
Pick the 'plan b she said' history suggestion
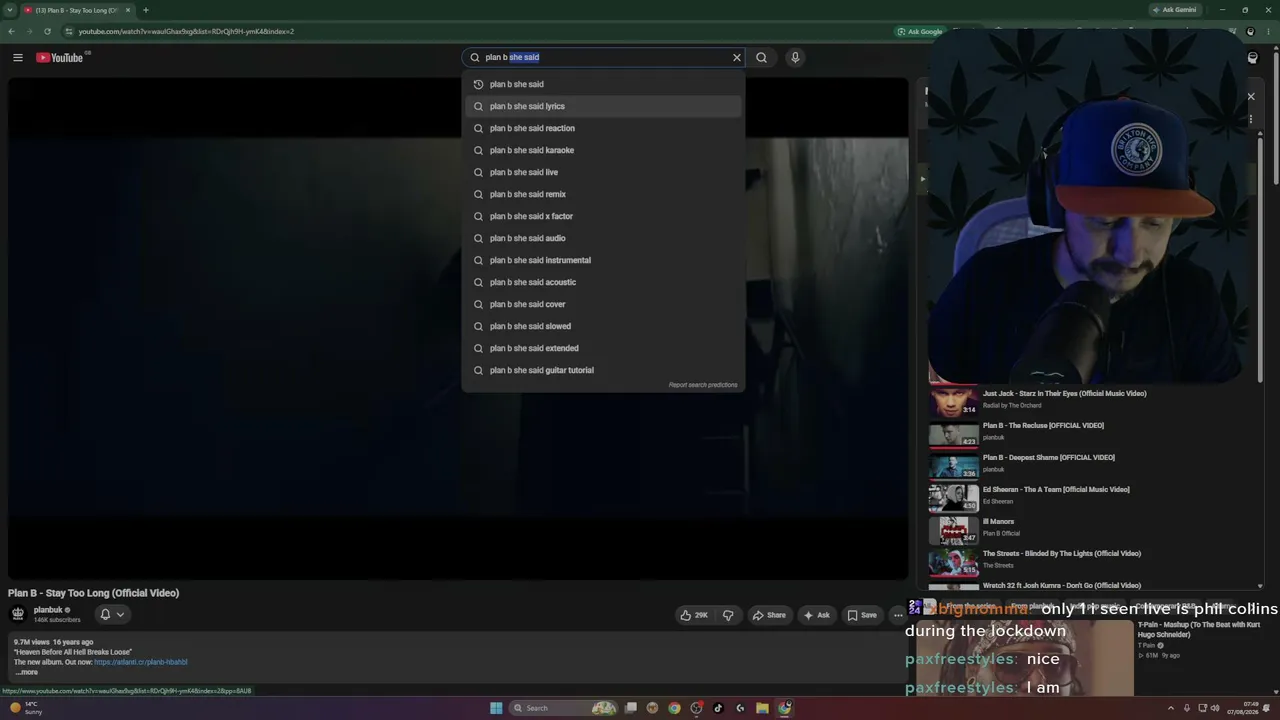[603, 84]
